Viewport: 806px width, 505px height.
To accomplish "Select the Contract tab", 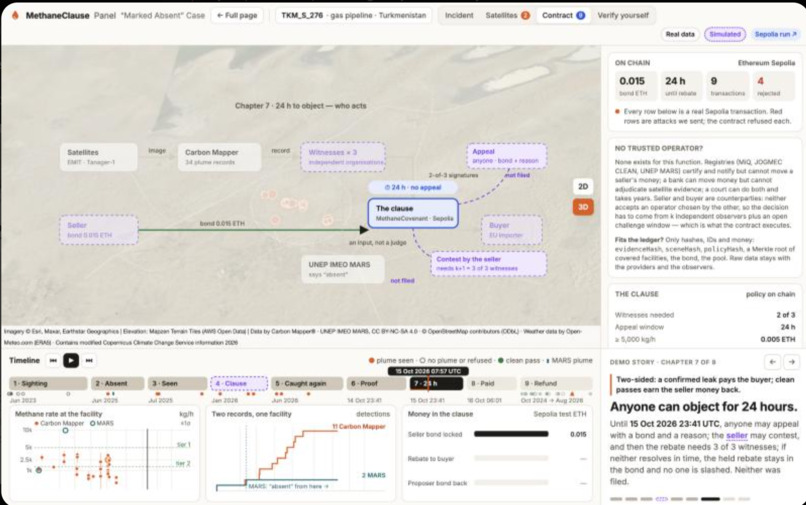I will [x=563, y=15].
